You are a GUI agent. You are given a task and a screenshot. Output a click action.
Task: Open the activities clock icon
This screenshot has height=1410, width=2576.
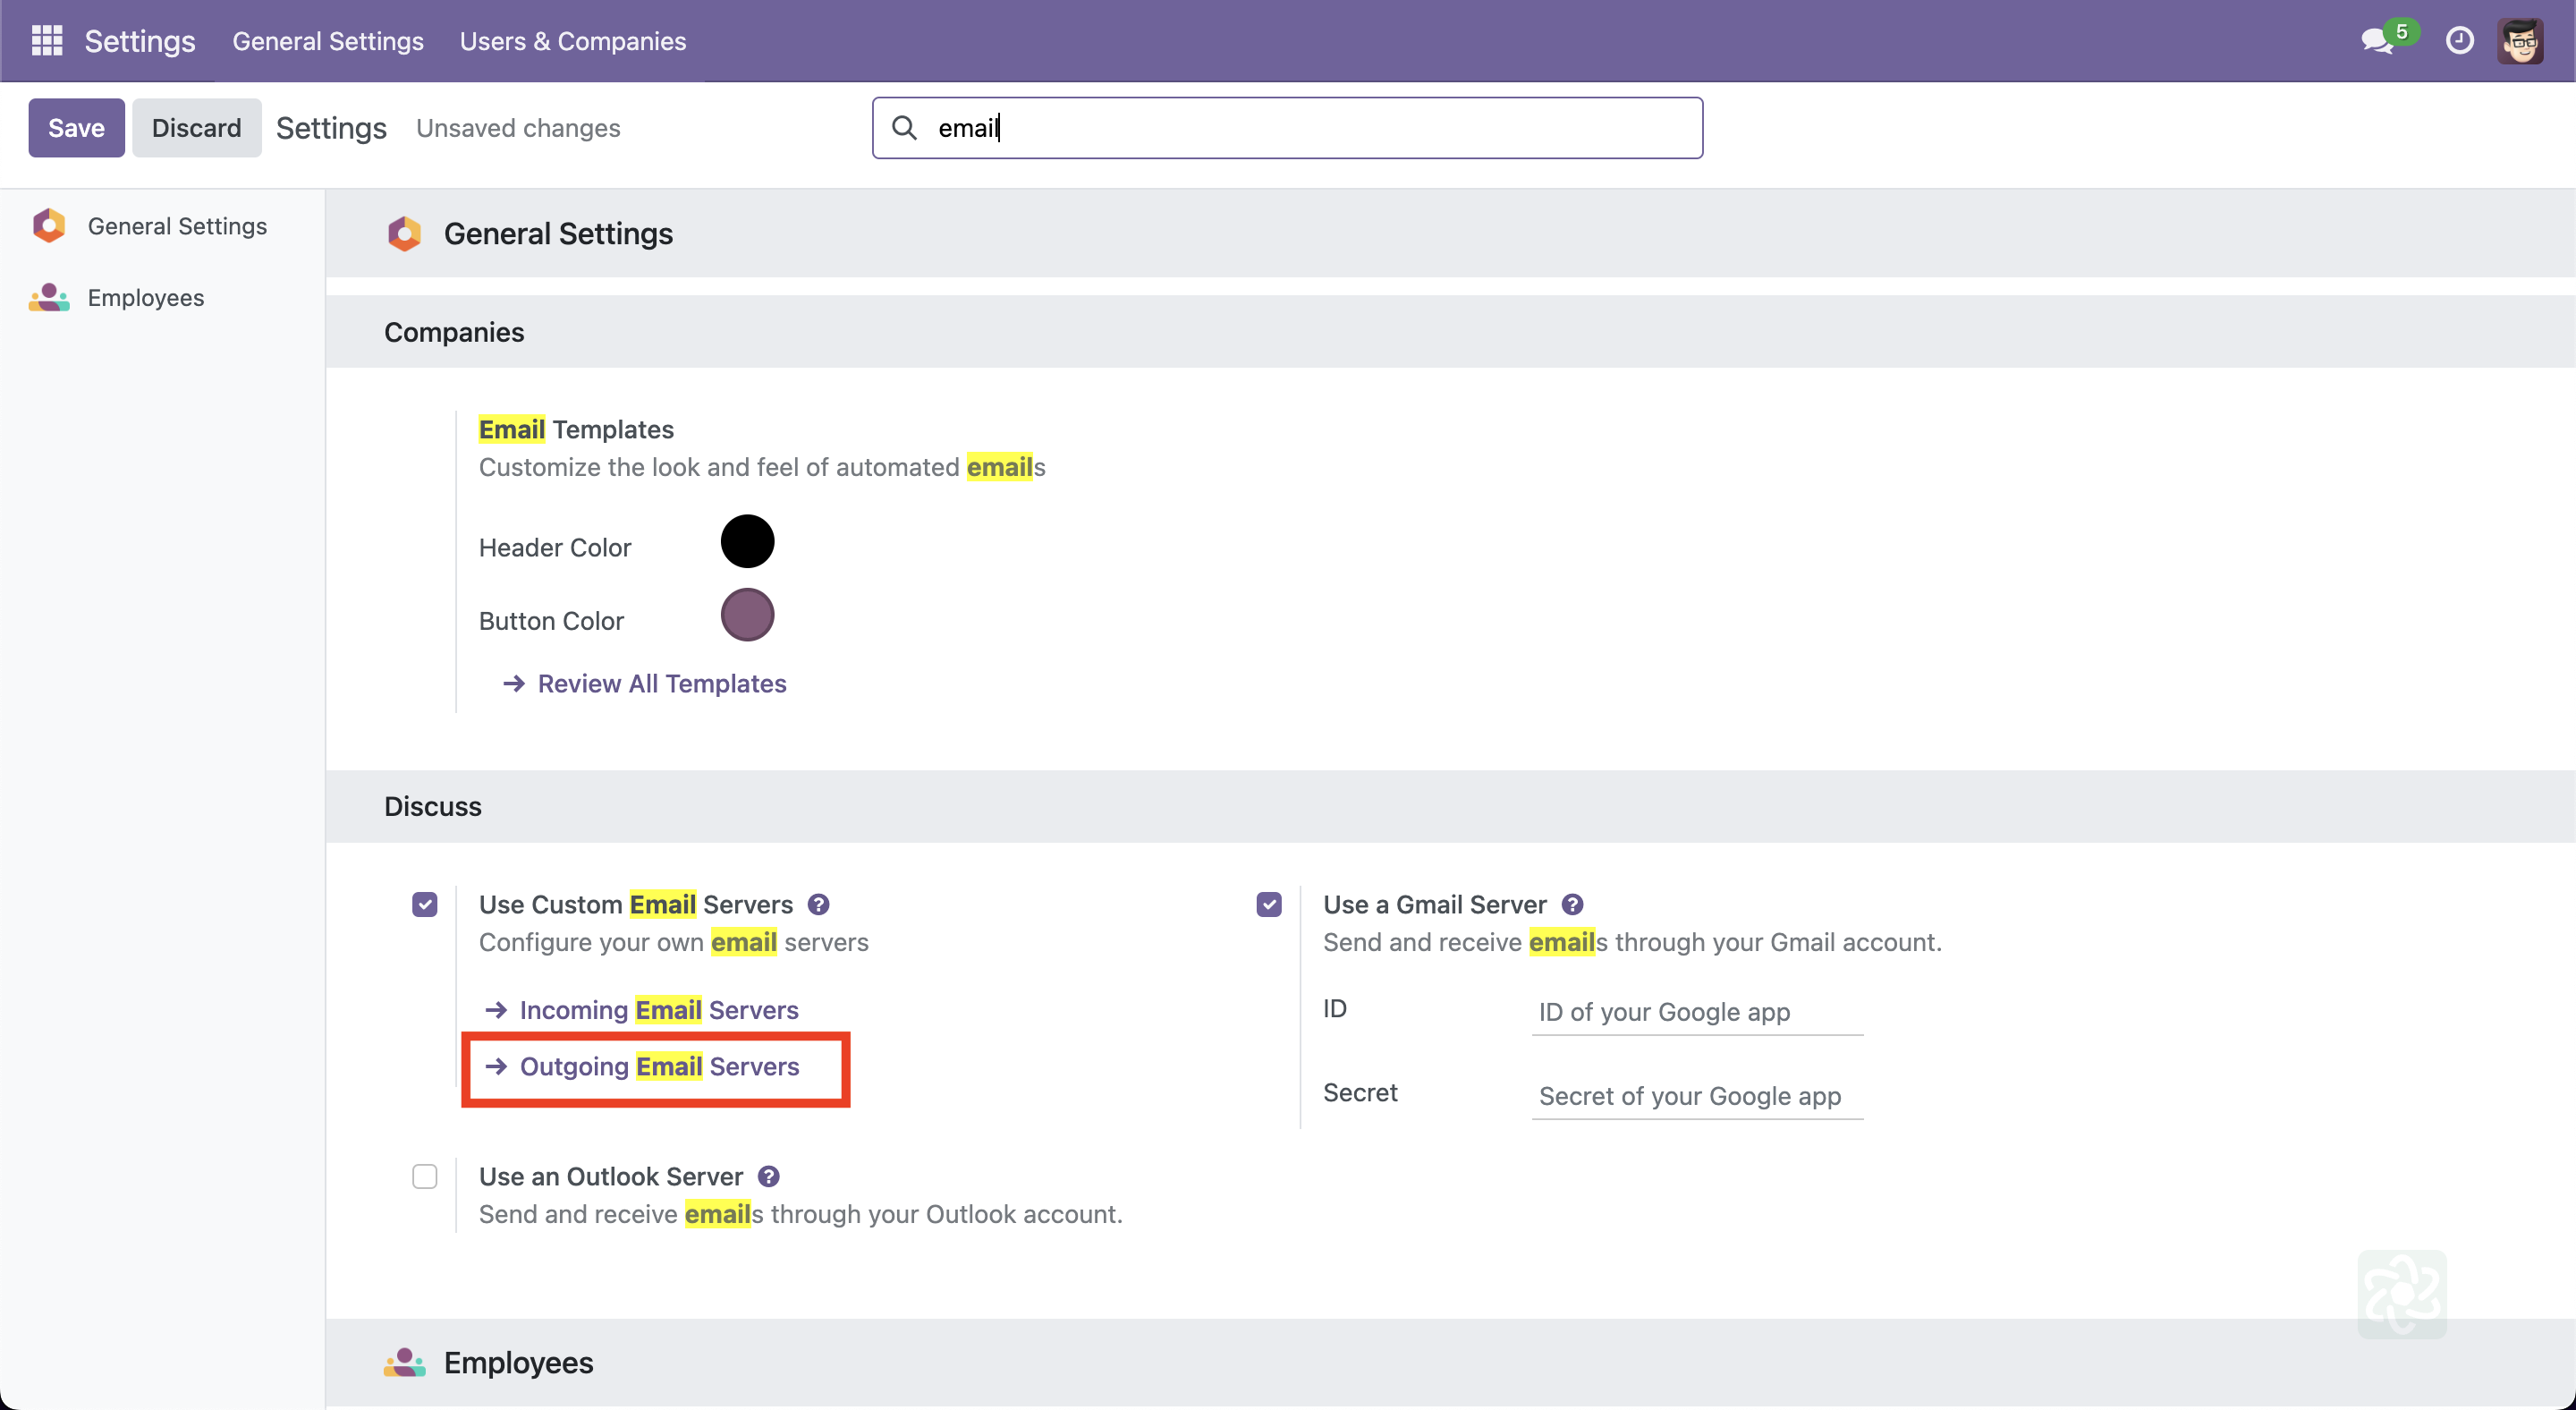coord(2459,41)
